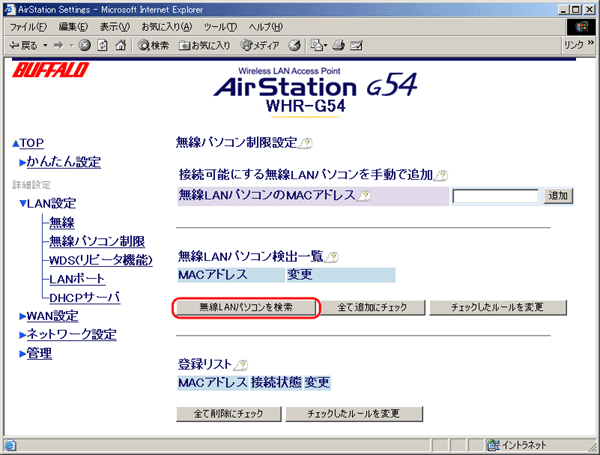Click the Windows flag throbber icon

[x=581, y=27]
